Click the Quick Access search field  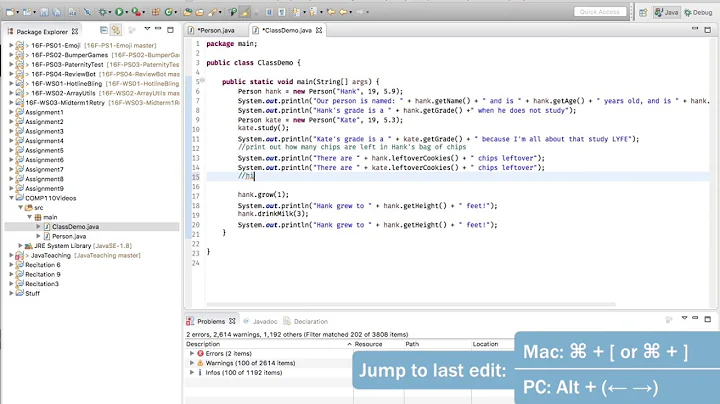pyautogui.click(x=600, y=12)
